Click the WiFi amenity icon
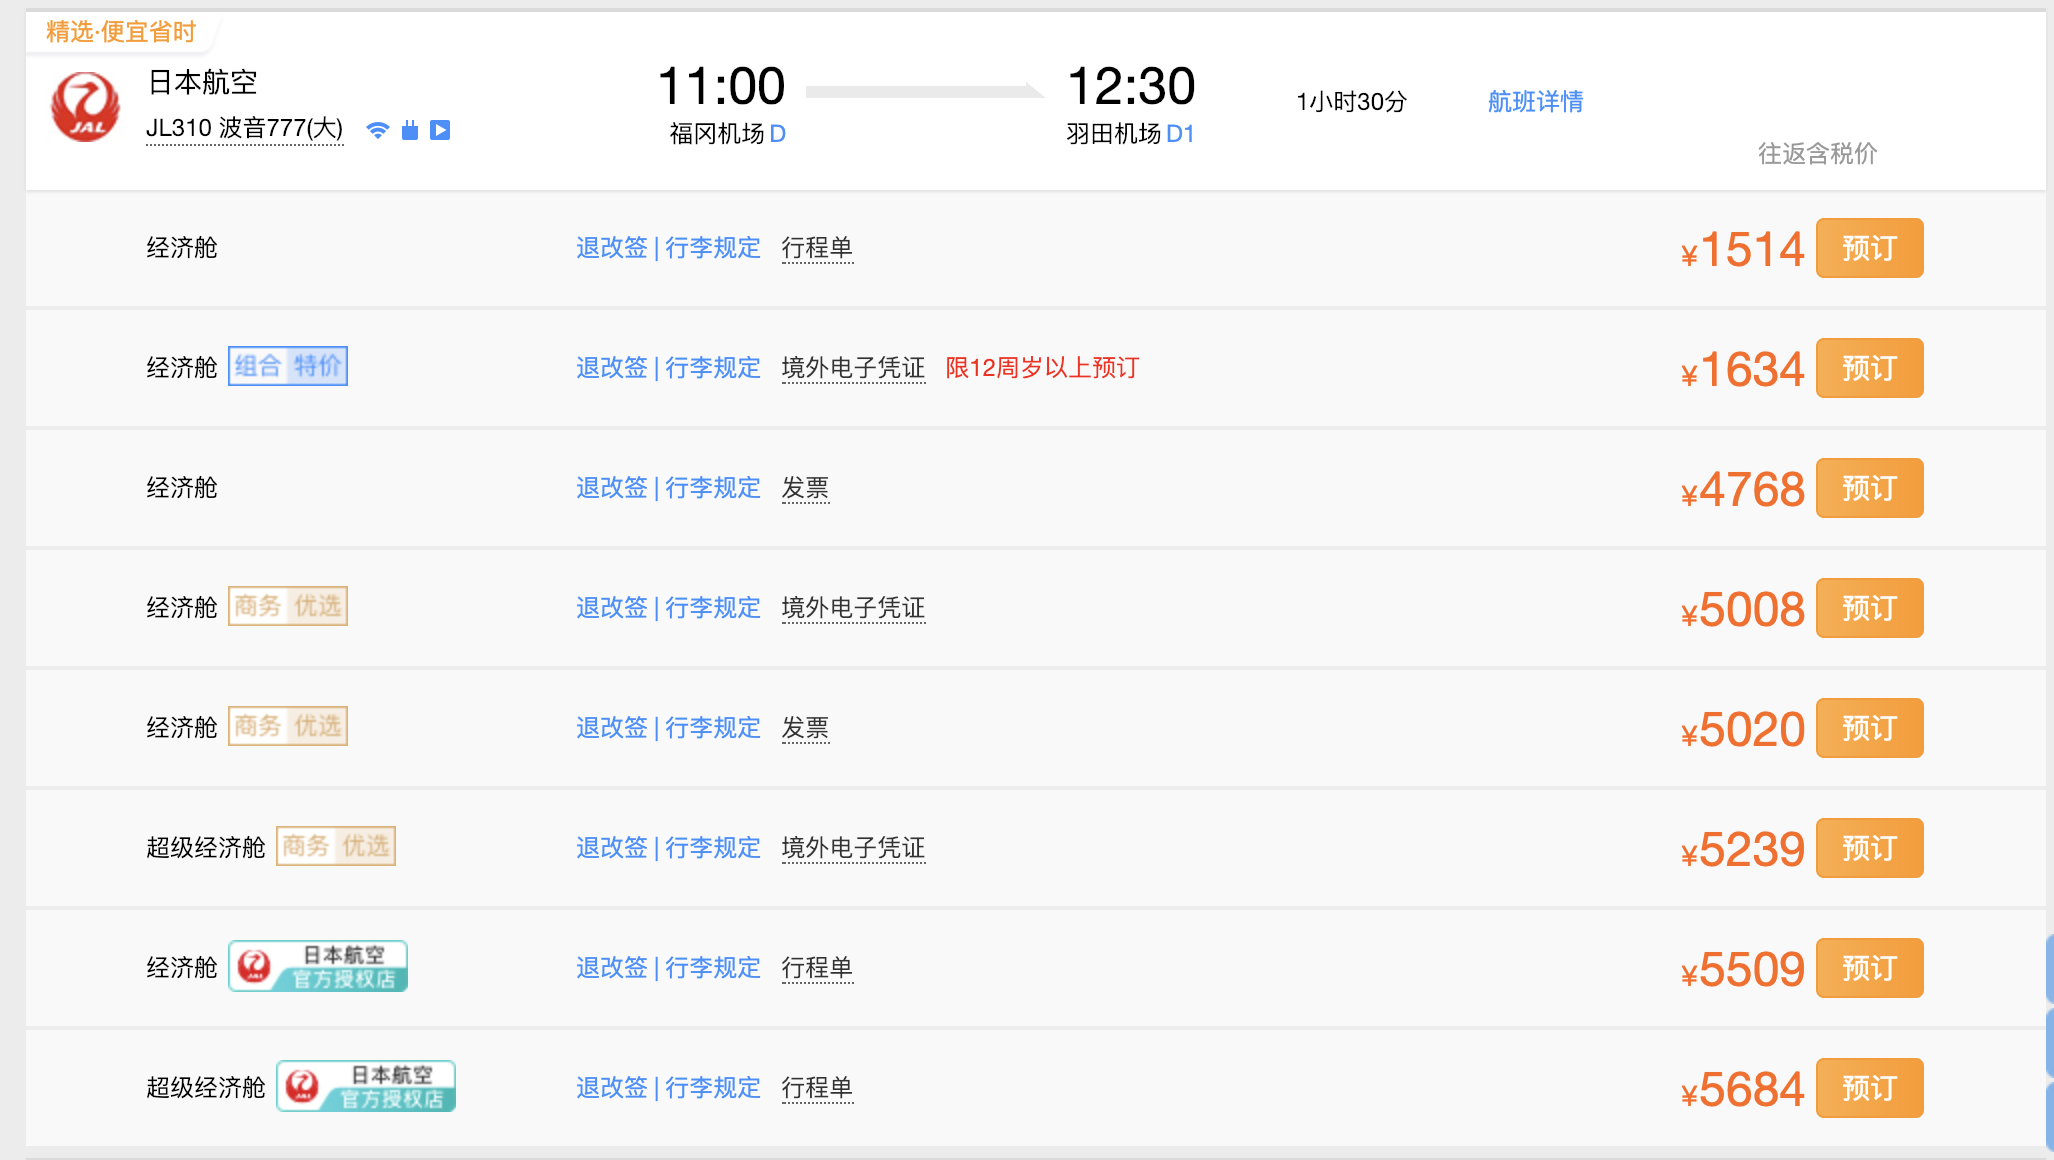 (x=378, y=130)
